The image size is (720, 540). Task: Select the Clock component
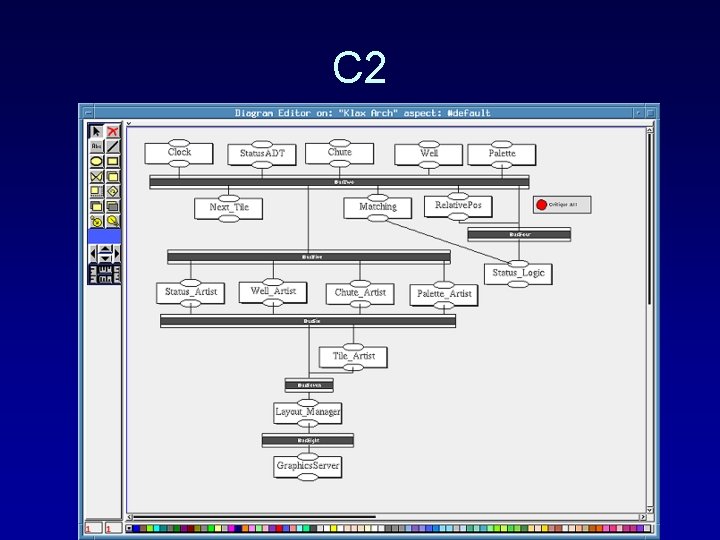(x=179, y=153)
